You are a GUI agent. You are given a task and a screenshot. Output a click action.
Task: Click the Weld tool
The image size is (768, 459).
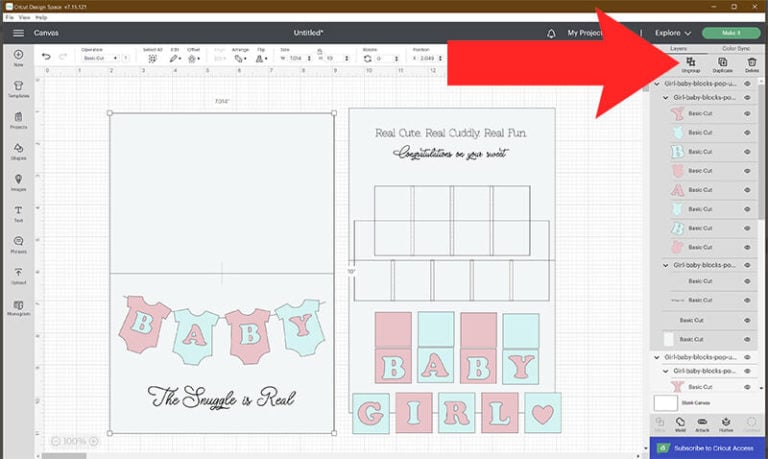click(x=680, y=422)
